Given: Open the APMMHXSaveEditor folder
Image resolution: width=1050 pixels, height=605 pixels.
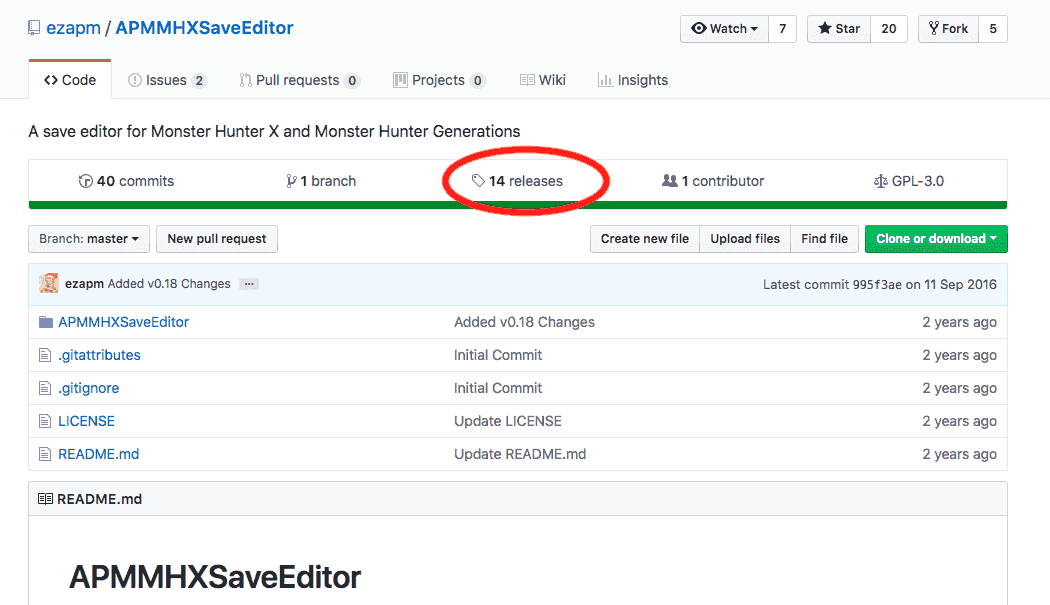Looking at the screenshot, I should [124, 322].
